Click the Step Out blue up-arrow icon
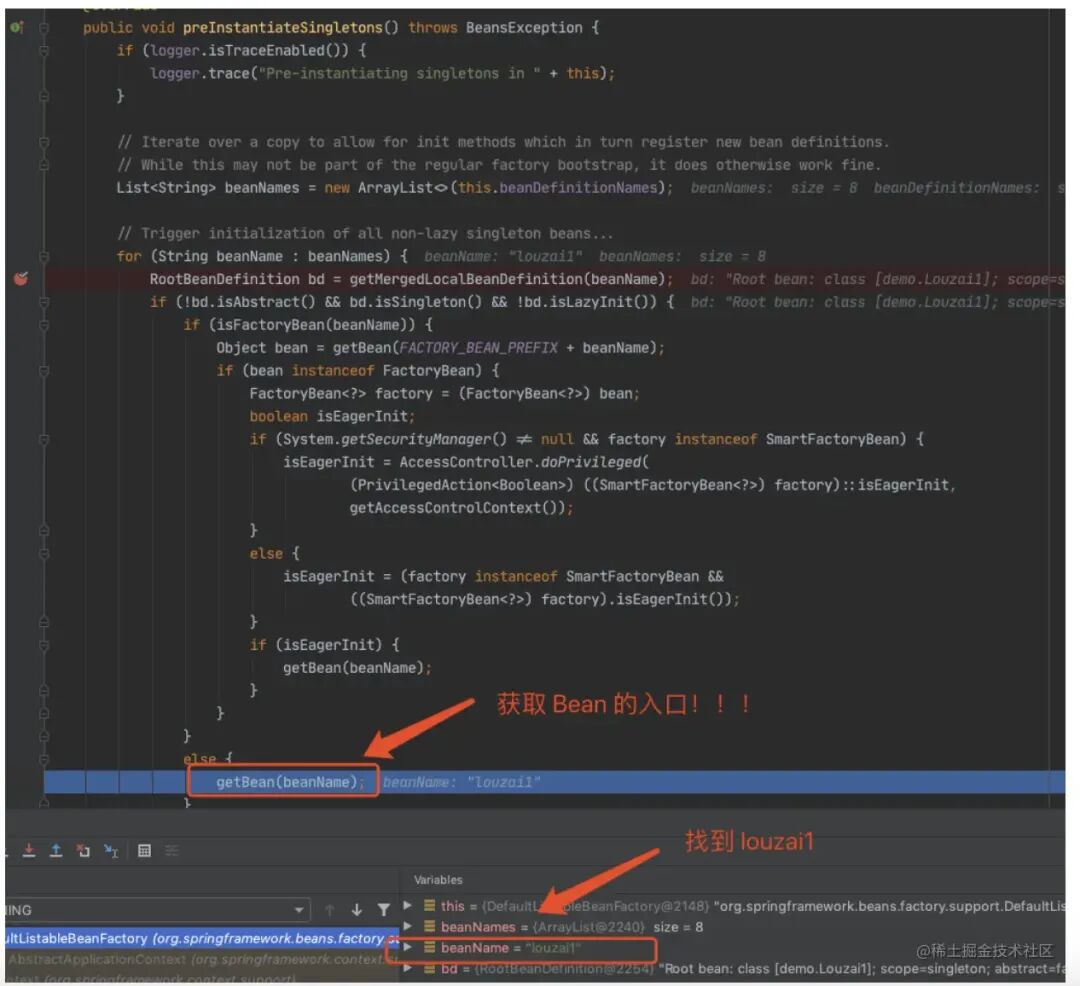The width and height of the screenshot is (1080, 986). click(56, 851)
